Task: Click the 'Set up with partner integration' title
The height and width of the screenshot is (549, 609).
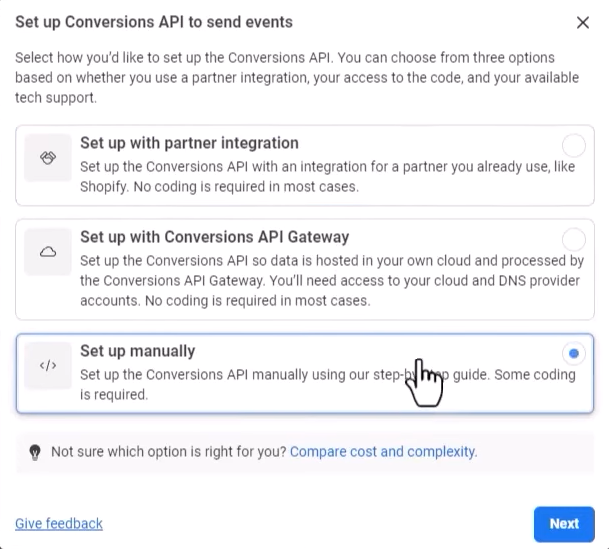Action: tap(189, 143)
